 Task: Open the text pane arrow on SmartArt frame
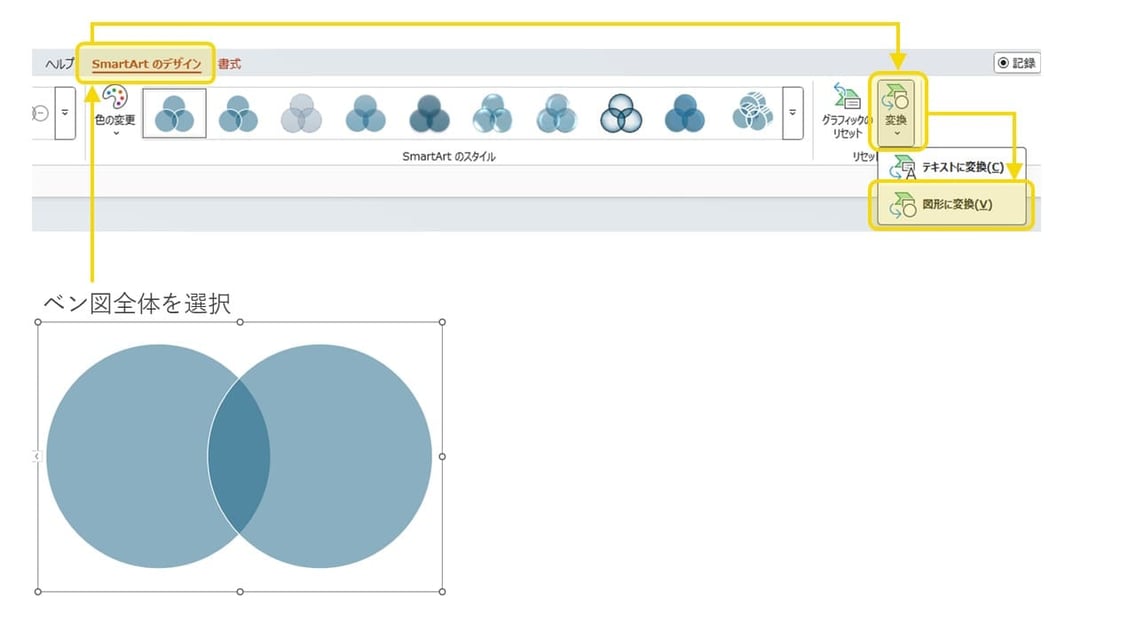pyautogui.click(x=36, y=456)
